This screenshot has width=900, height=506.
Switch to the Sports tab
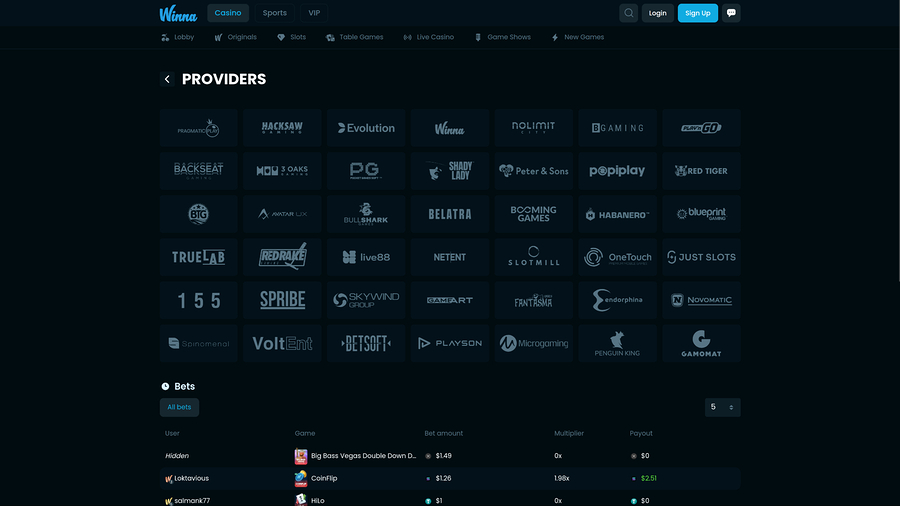tap(274, 13)
